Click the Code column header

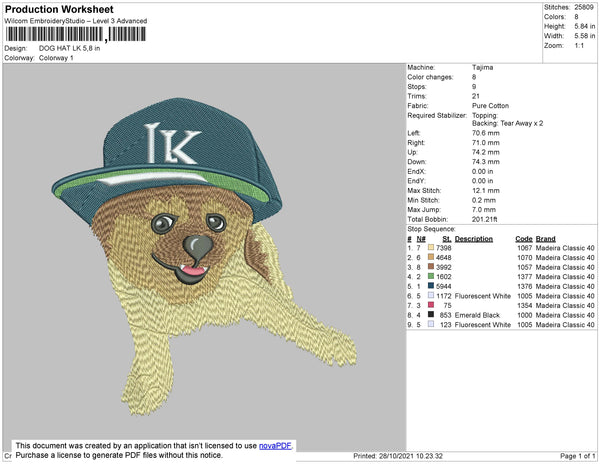point(523,239)
